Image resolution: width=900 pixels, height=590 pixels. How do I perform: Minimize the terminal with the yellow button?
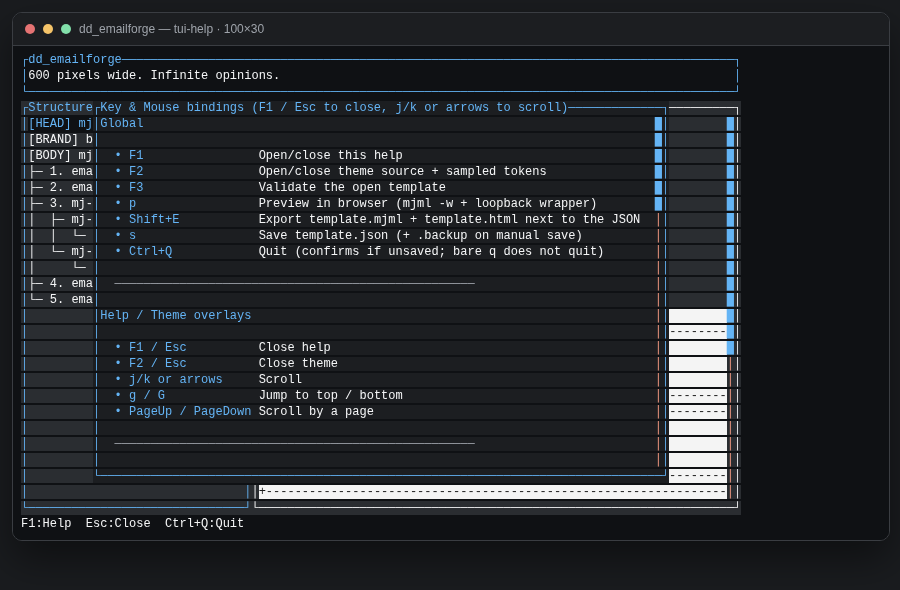click(48, 29)
